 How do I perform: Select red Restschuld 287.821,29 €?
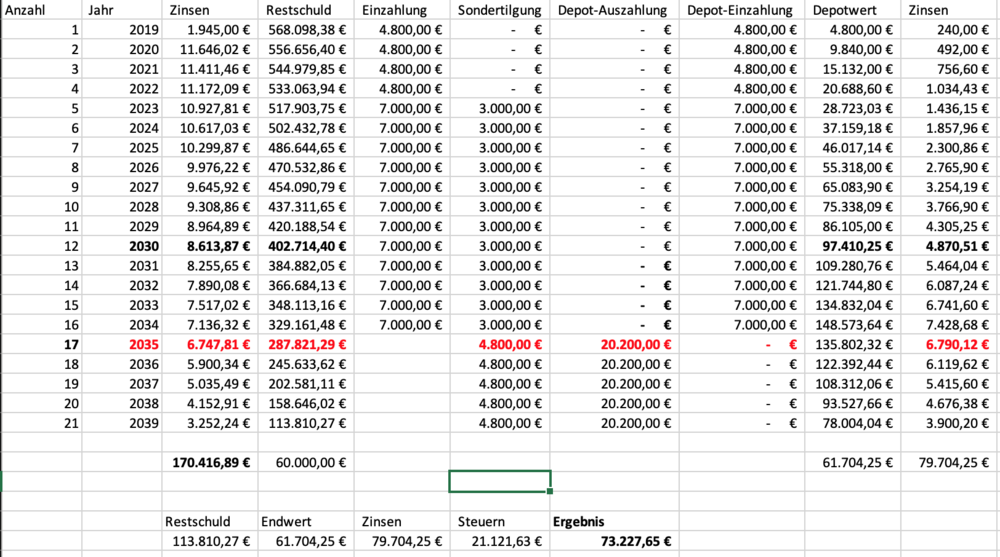coord(306,345)
